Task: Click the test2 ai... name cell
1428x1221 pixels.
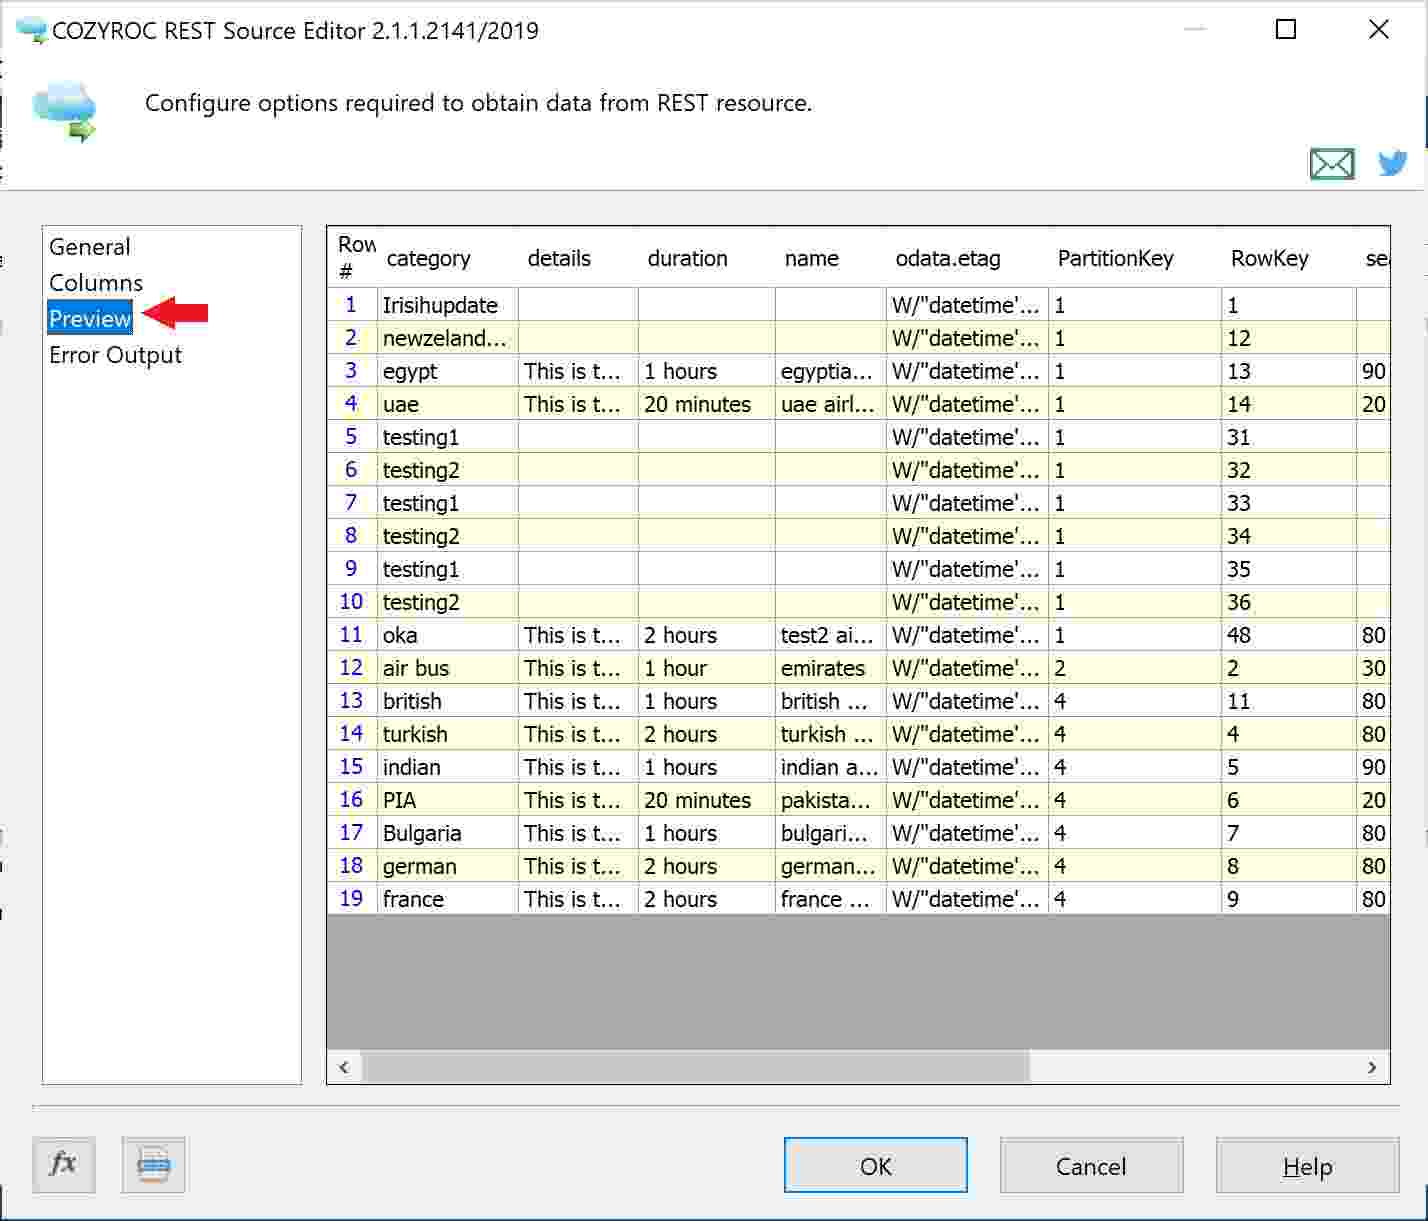Action: tap(831, 635)
